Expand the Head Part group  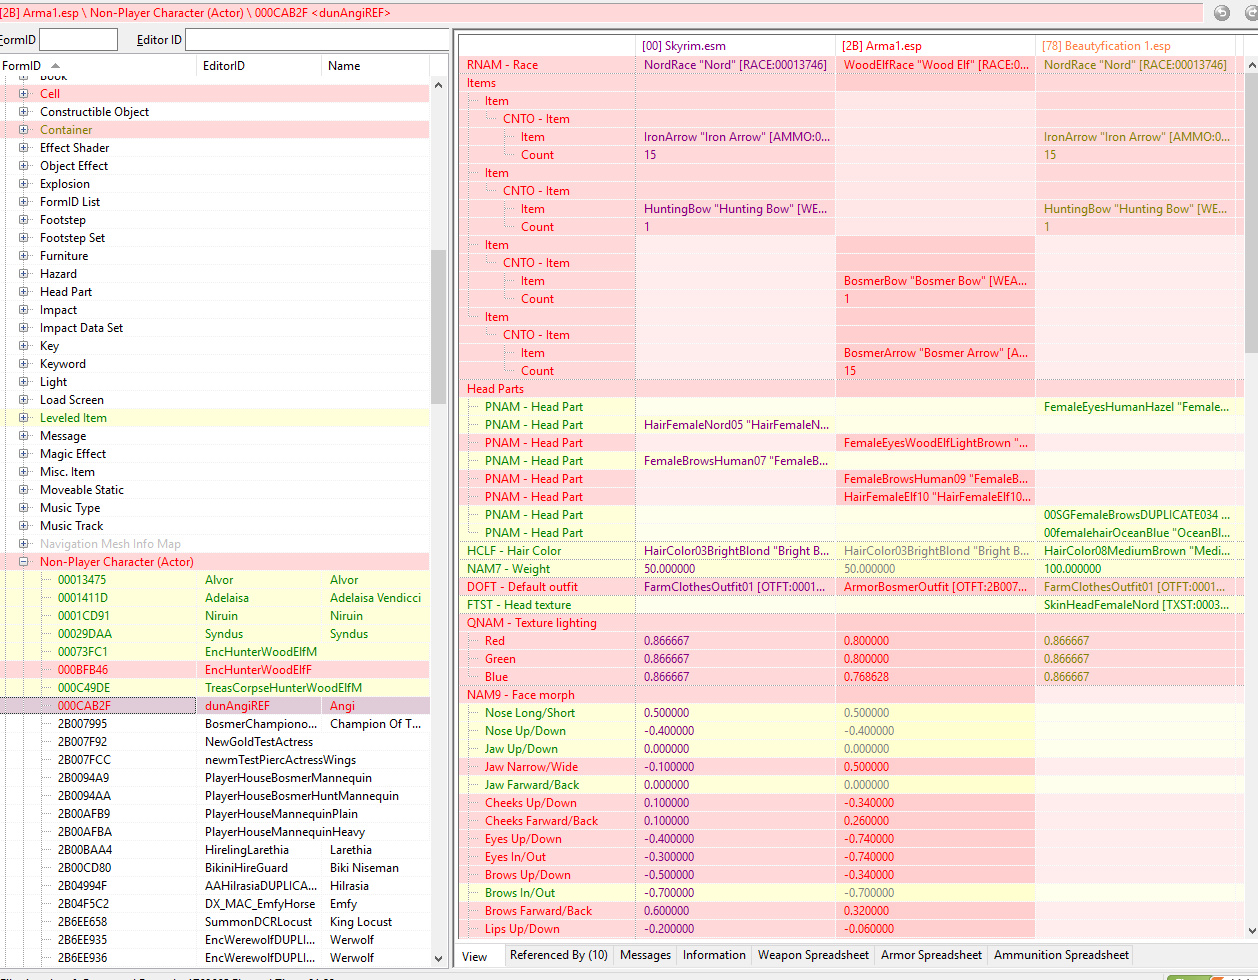pos(24,292)
